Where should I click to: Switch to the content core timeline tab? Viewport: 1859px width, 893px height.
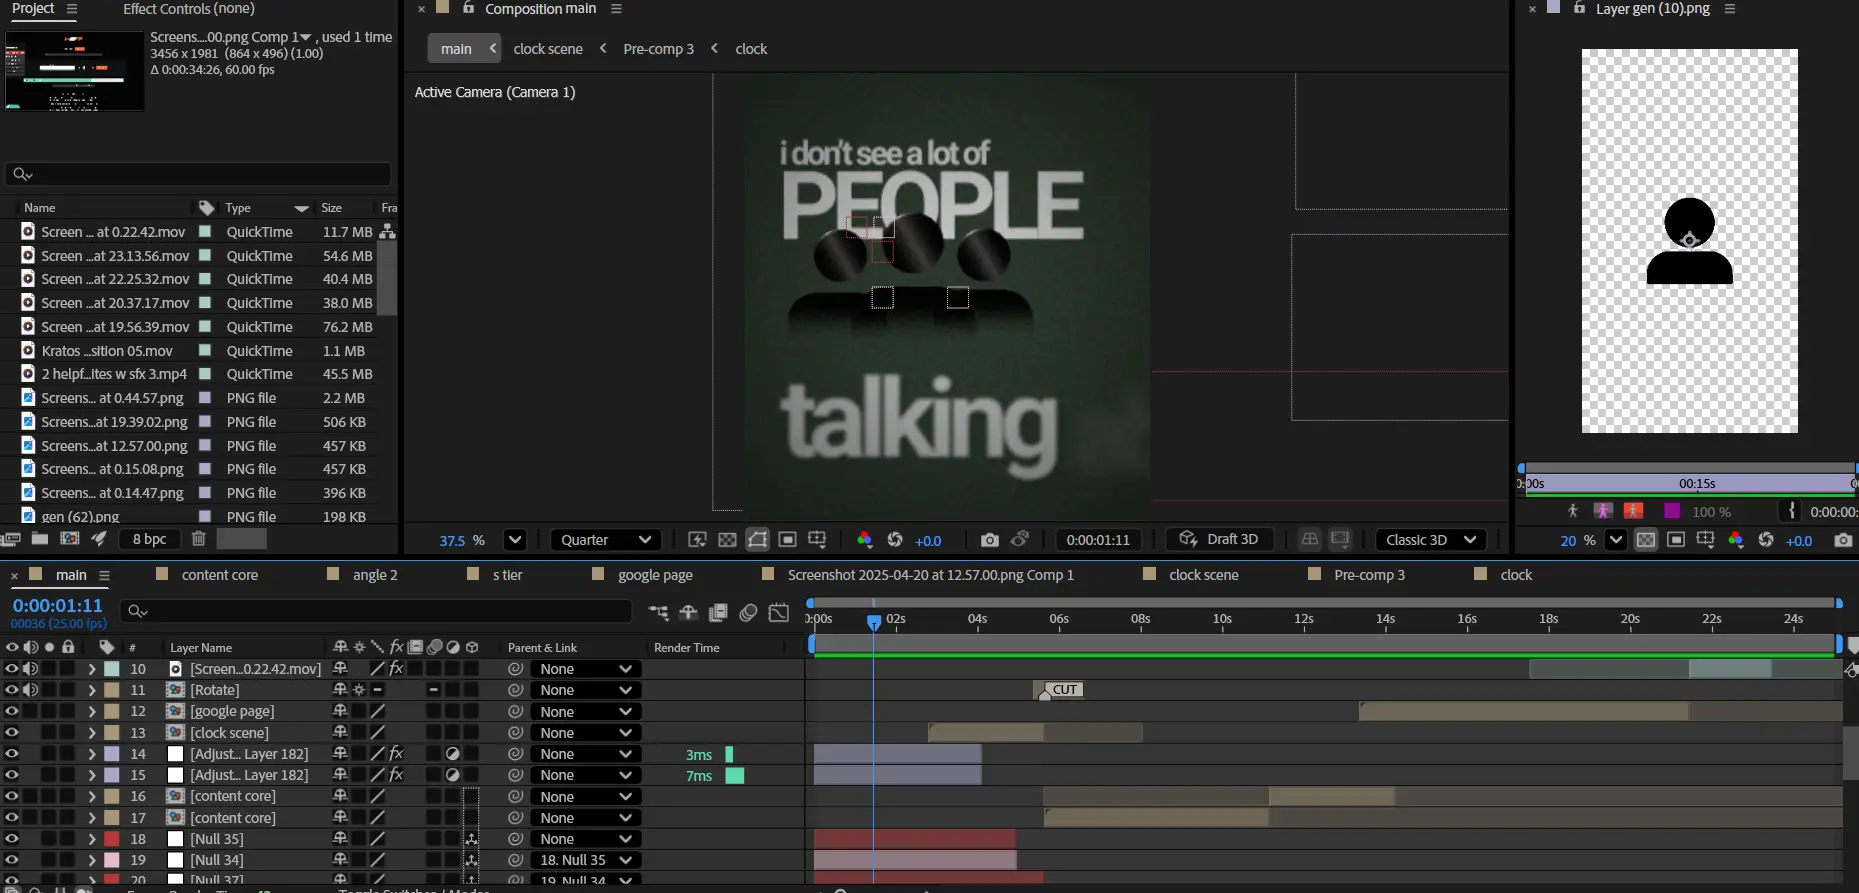pyautogui.click(x=219, y=575)
